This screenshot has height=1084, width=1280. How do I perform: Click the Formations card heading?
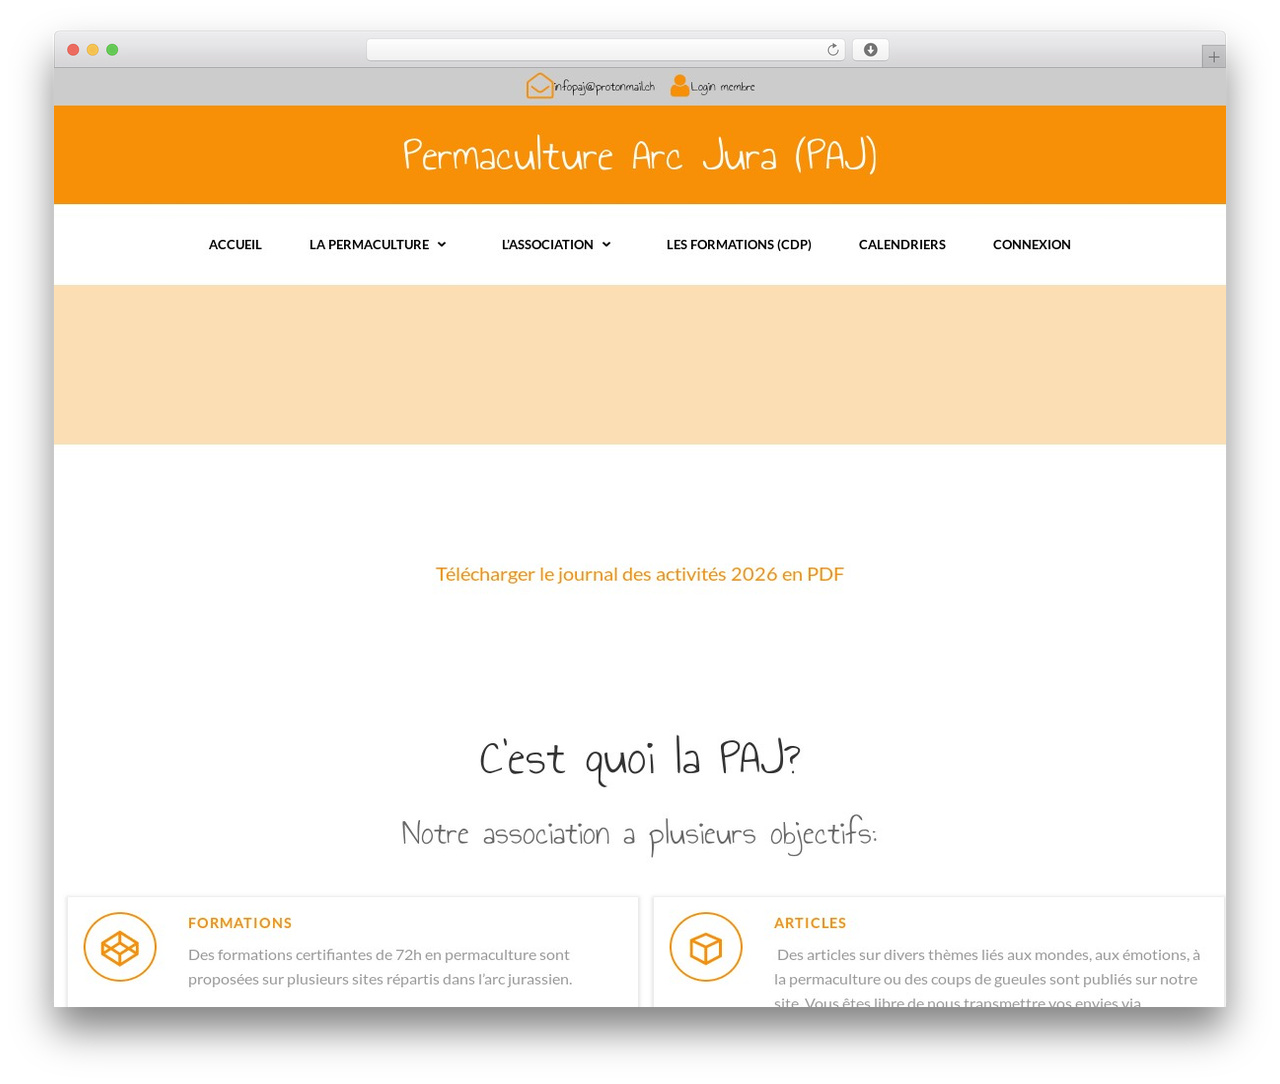[240, 923]
